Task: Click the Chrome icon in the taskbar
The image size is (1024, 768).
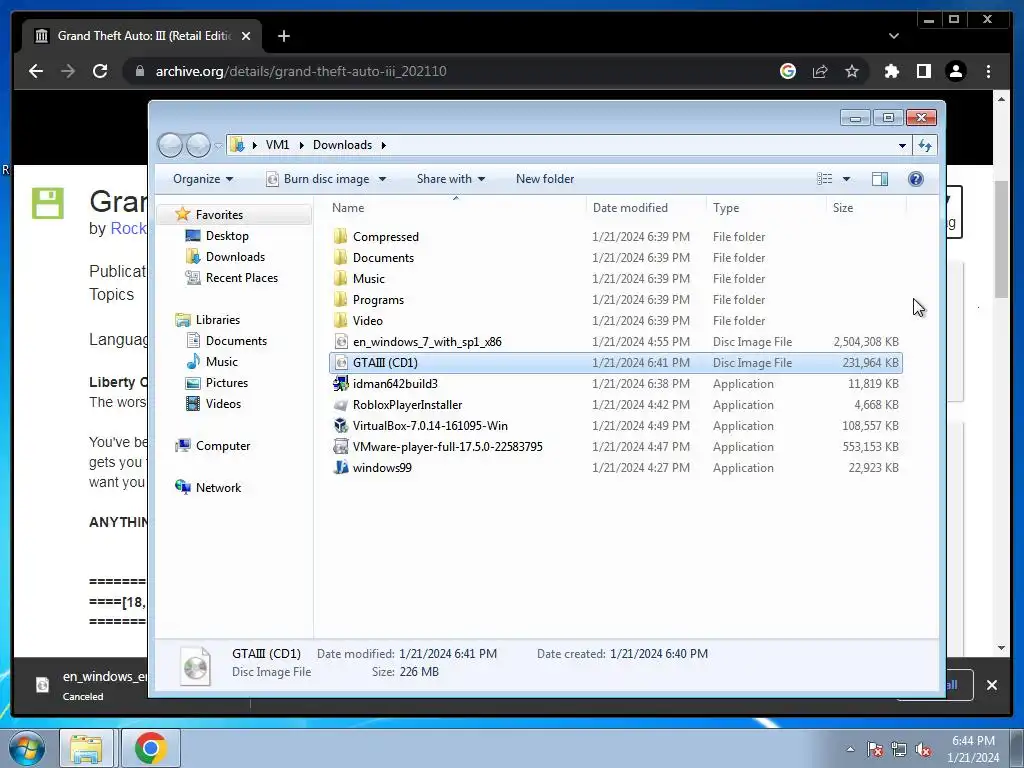Action: (x=151, y=748)
